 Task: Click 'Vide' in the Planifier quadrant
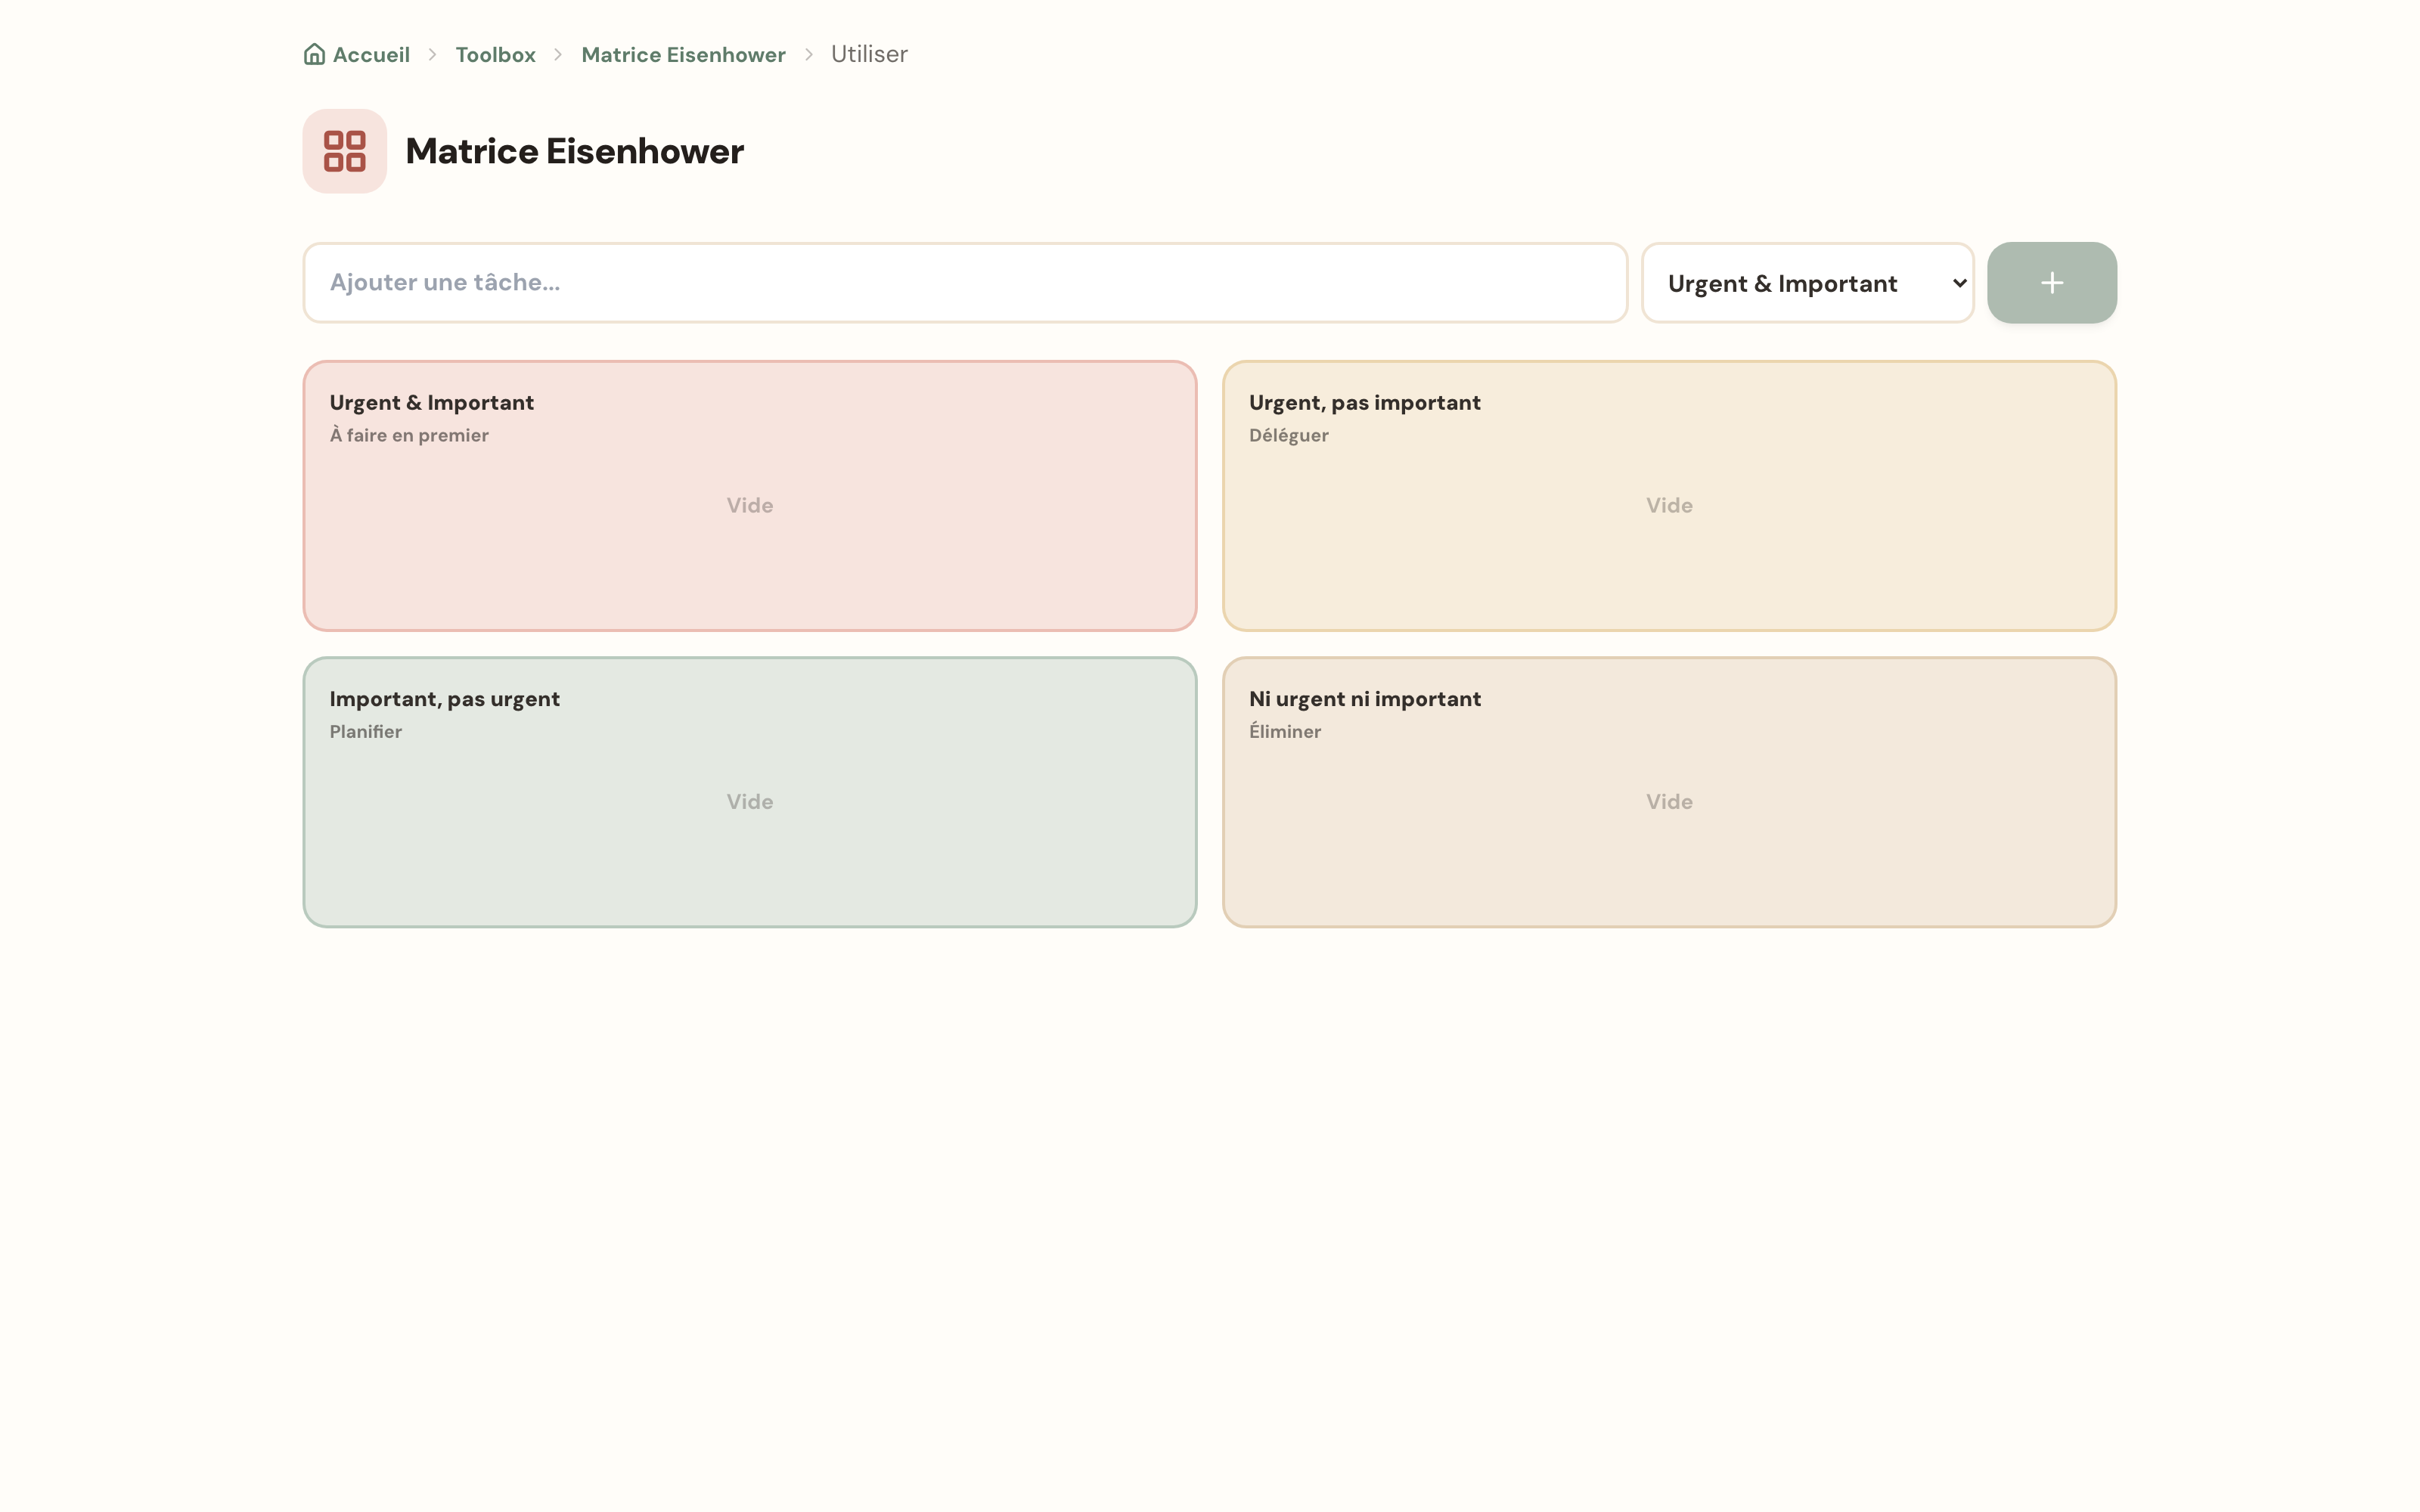[749, 802]
